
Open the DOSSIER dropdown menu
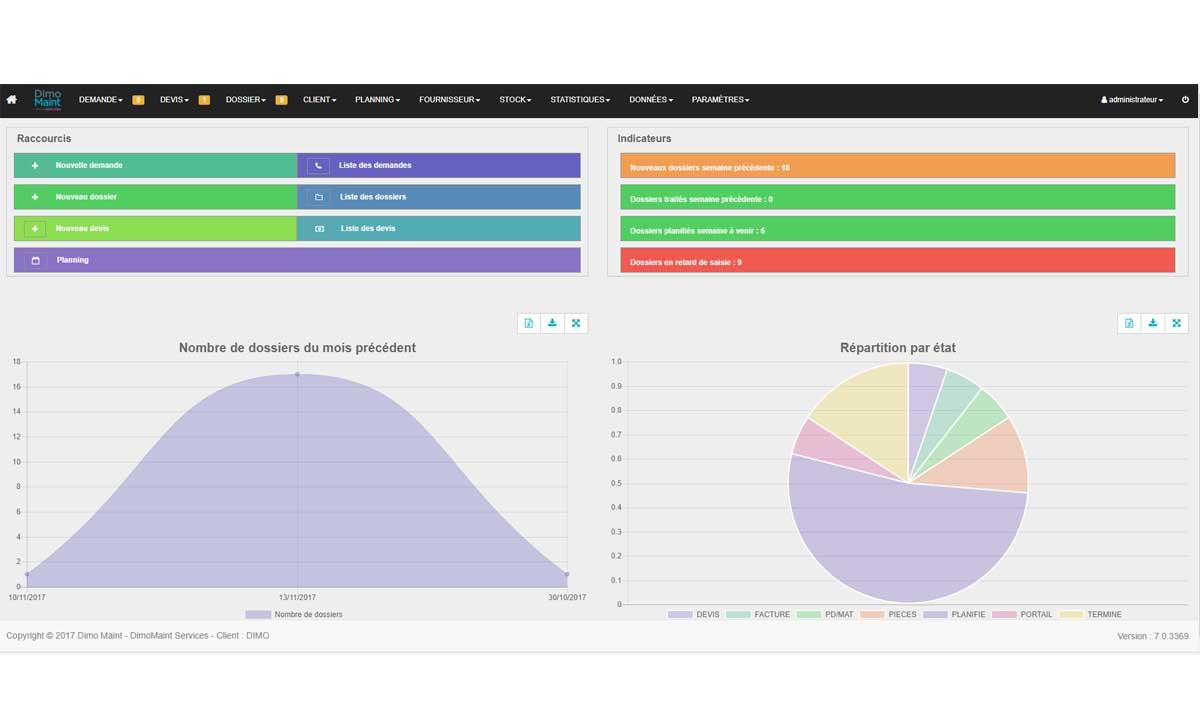(246, 100)
